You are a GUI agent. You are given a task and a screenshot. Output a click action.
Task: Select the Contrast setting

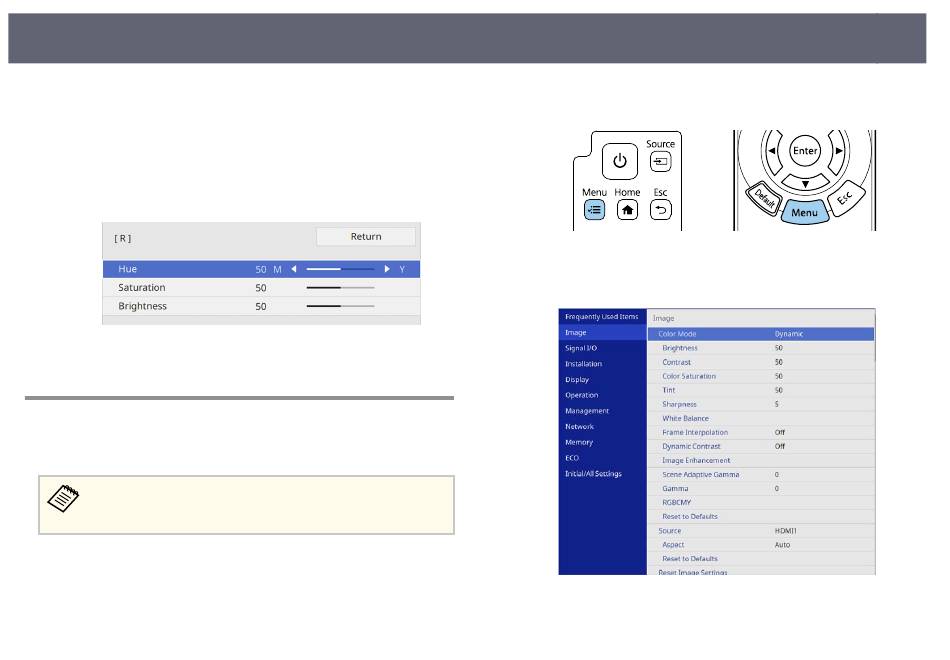point(761,362)
